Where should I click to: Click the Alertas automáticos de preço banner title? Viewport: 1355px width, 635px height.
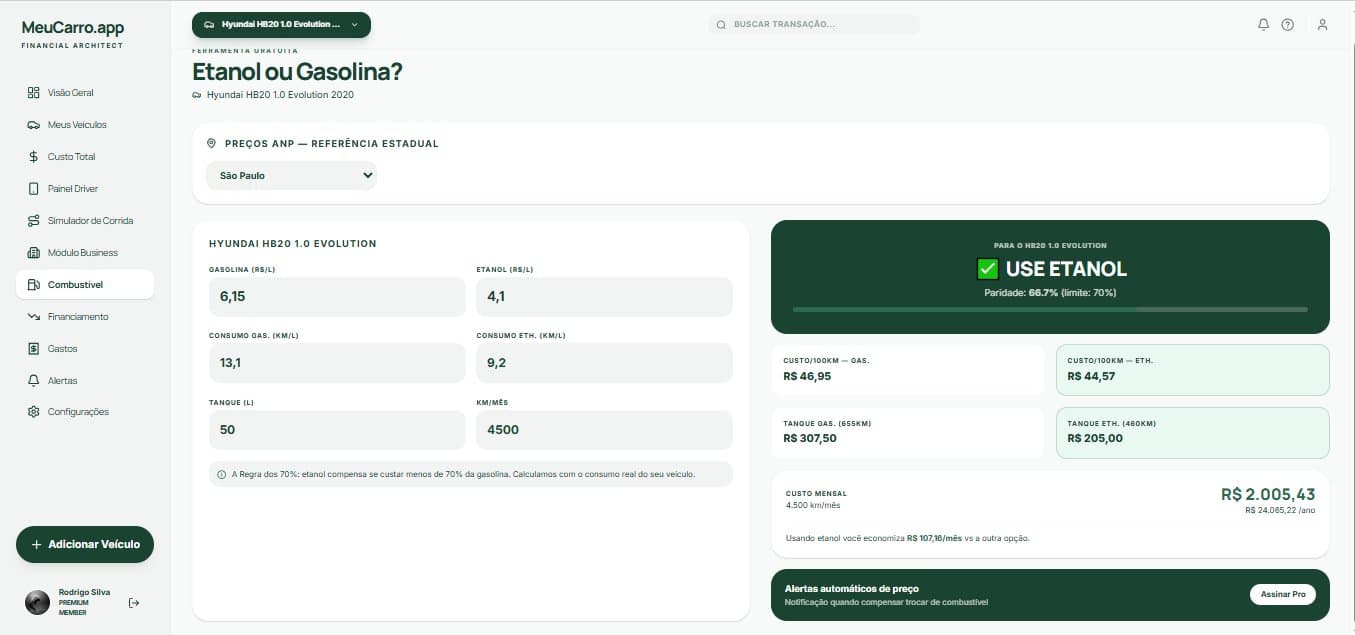coord(852,589)
